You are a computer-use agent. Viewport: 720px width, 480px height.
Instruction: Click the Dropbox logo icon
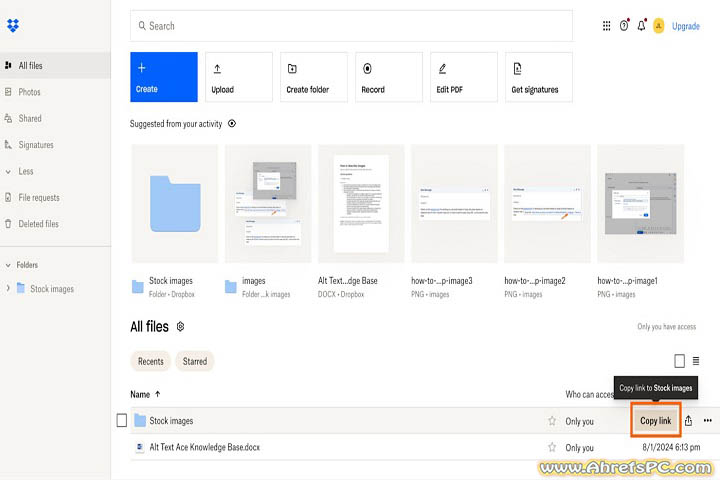point(13,25)
